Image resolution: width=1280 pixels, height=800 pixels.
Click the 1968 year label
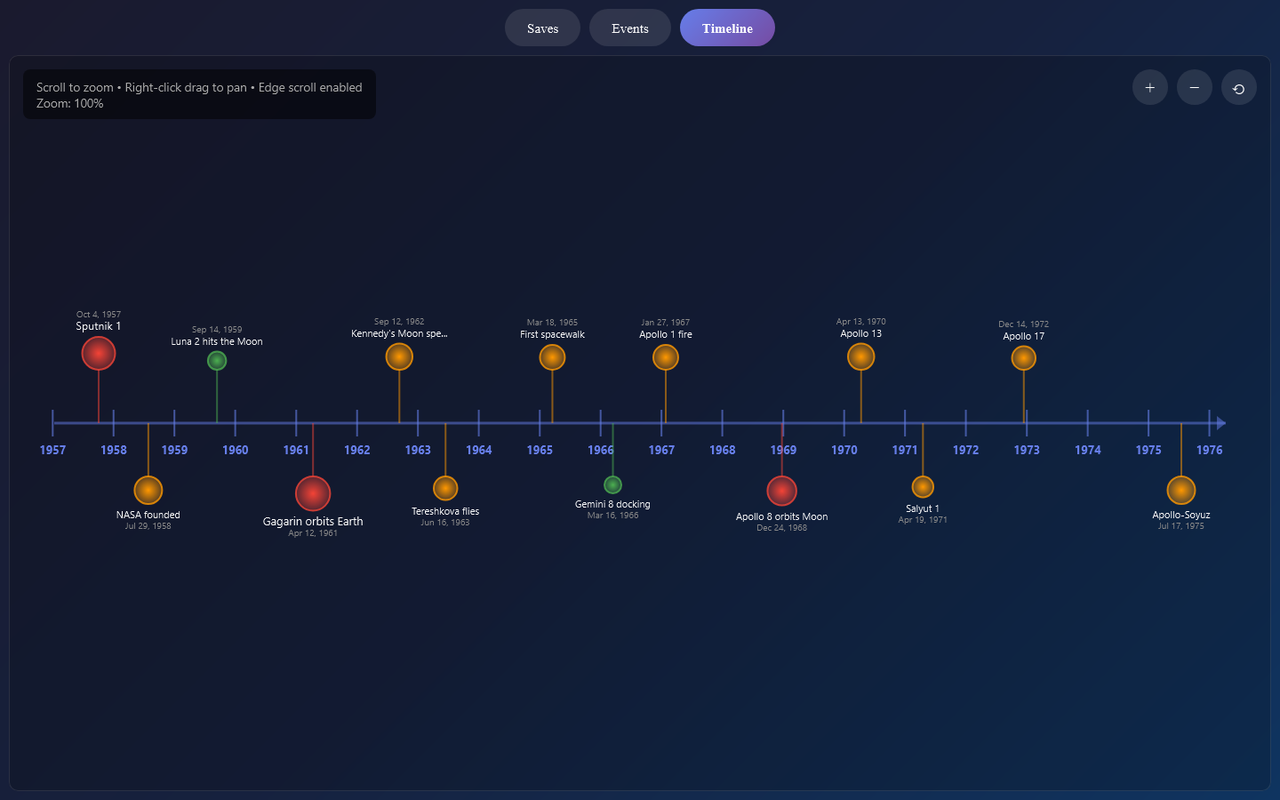click(x=722, y=450)
